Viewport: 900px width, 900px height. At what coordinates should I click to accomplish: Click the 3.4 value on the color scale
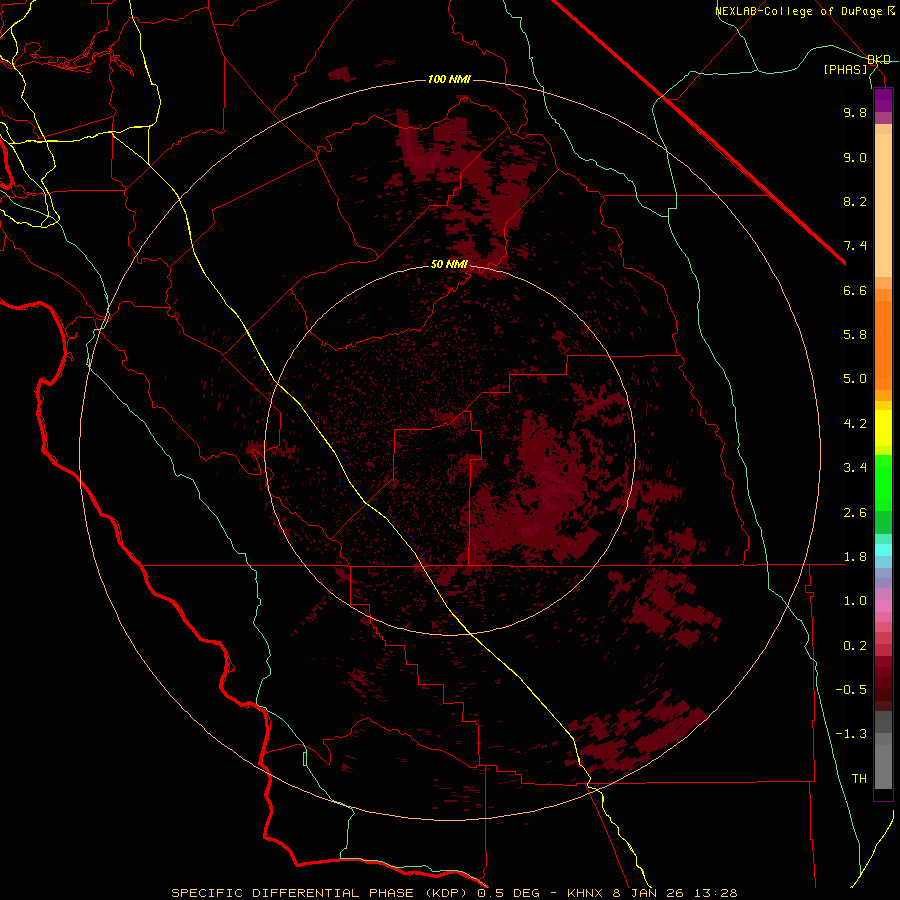pyautogui.click(x=855, y=468)
